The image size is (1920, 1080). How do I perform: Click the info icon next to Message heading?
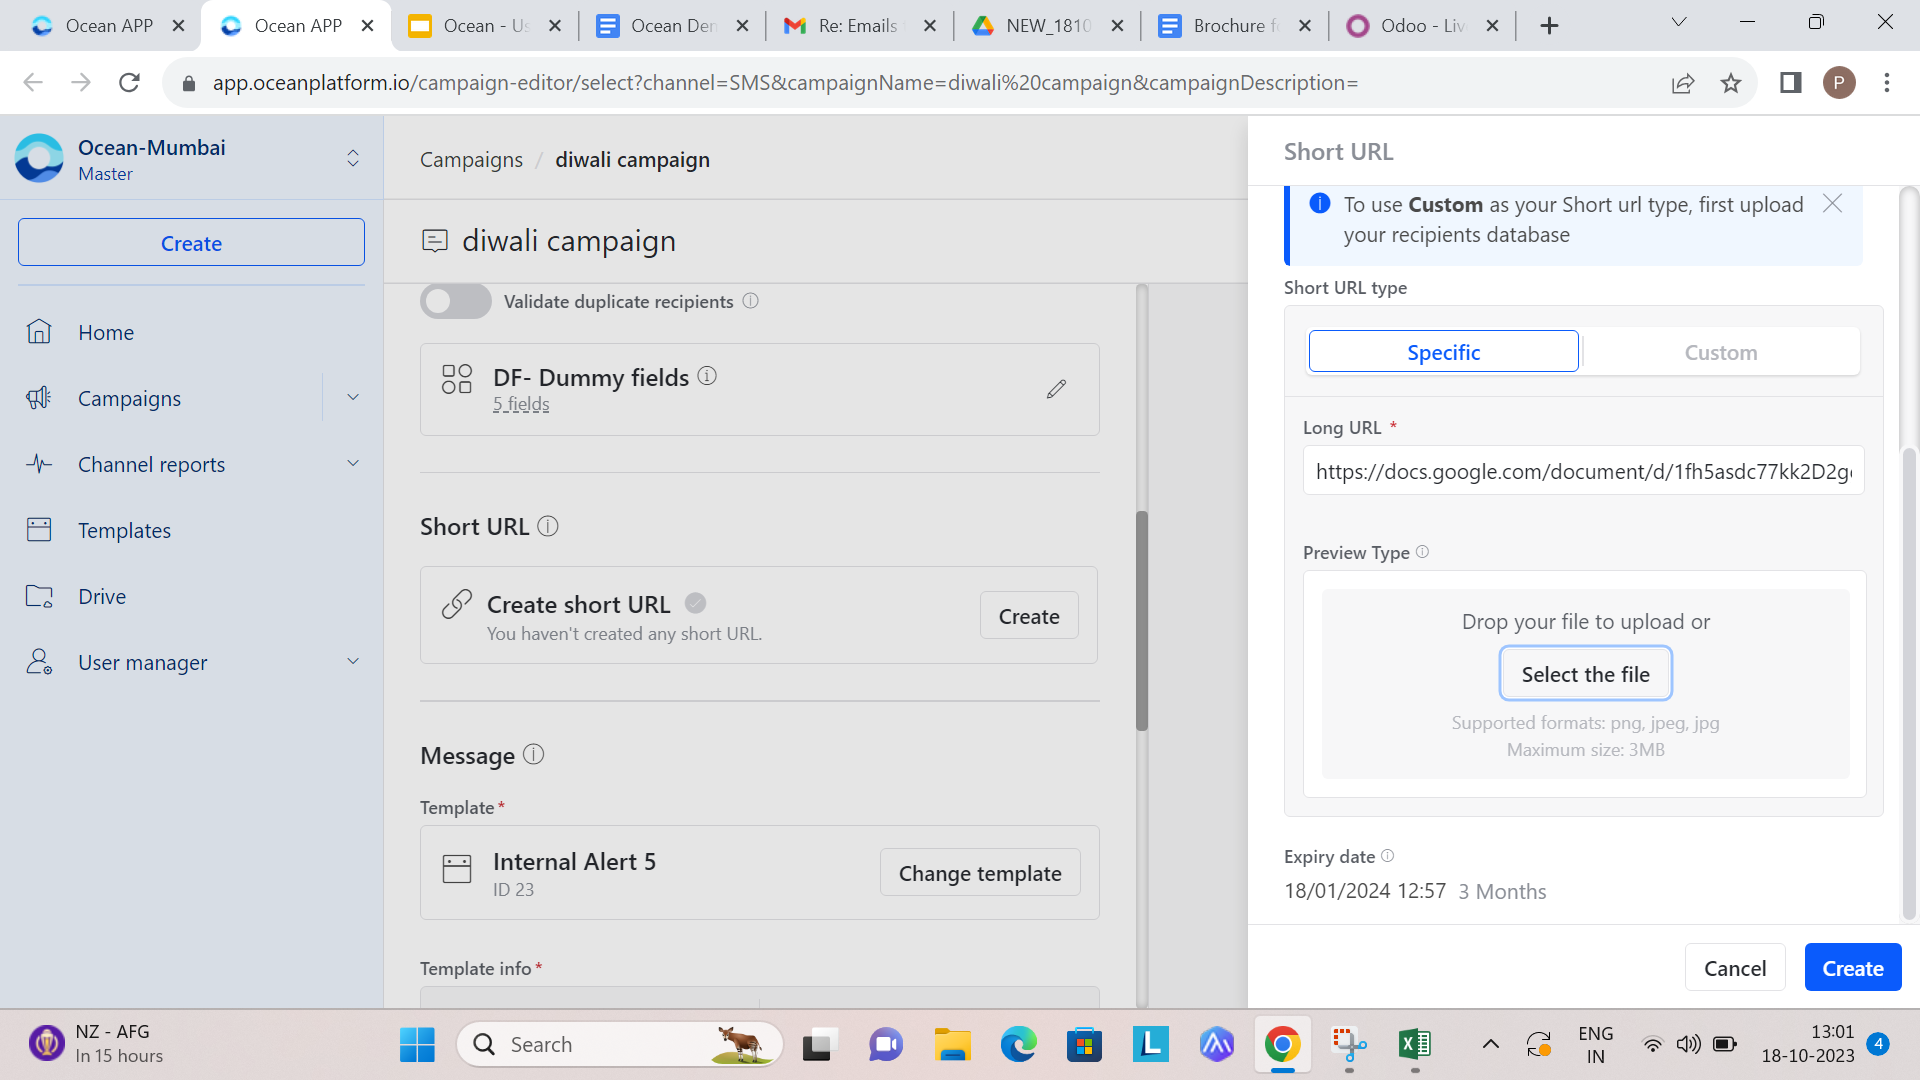pos(534,754)
